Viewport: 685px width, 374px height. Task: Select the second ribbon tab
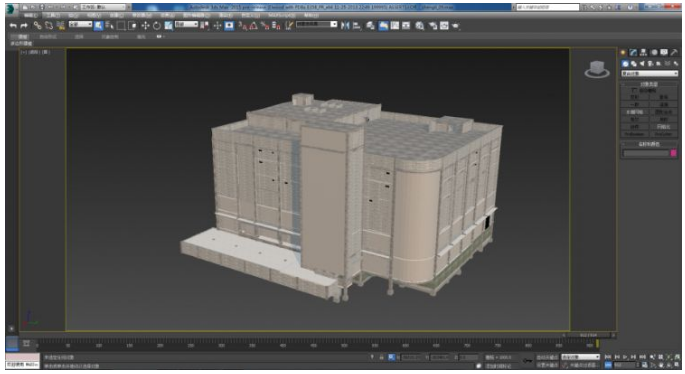coord(48,37)
